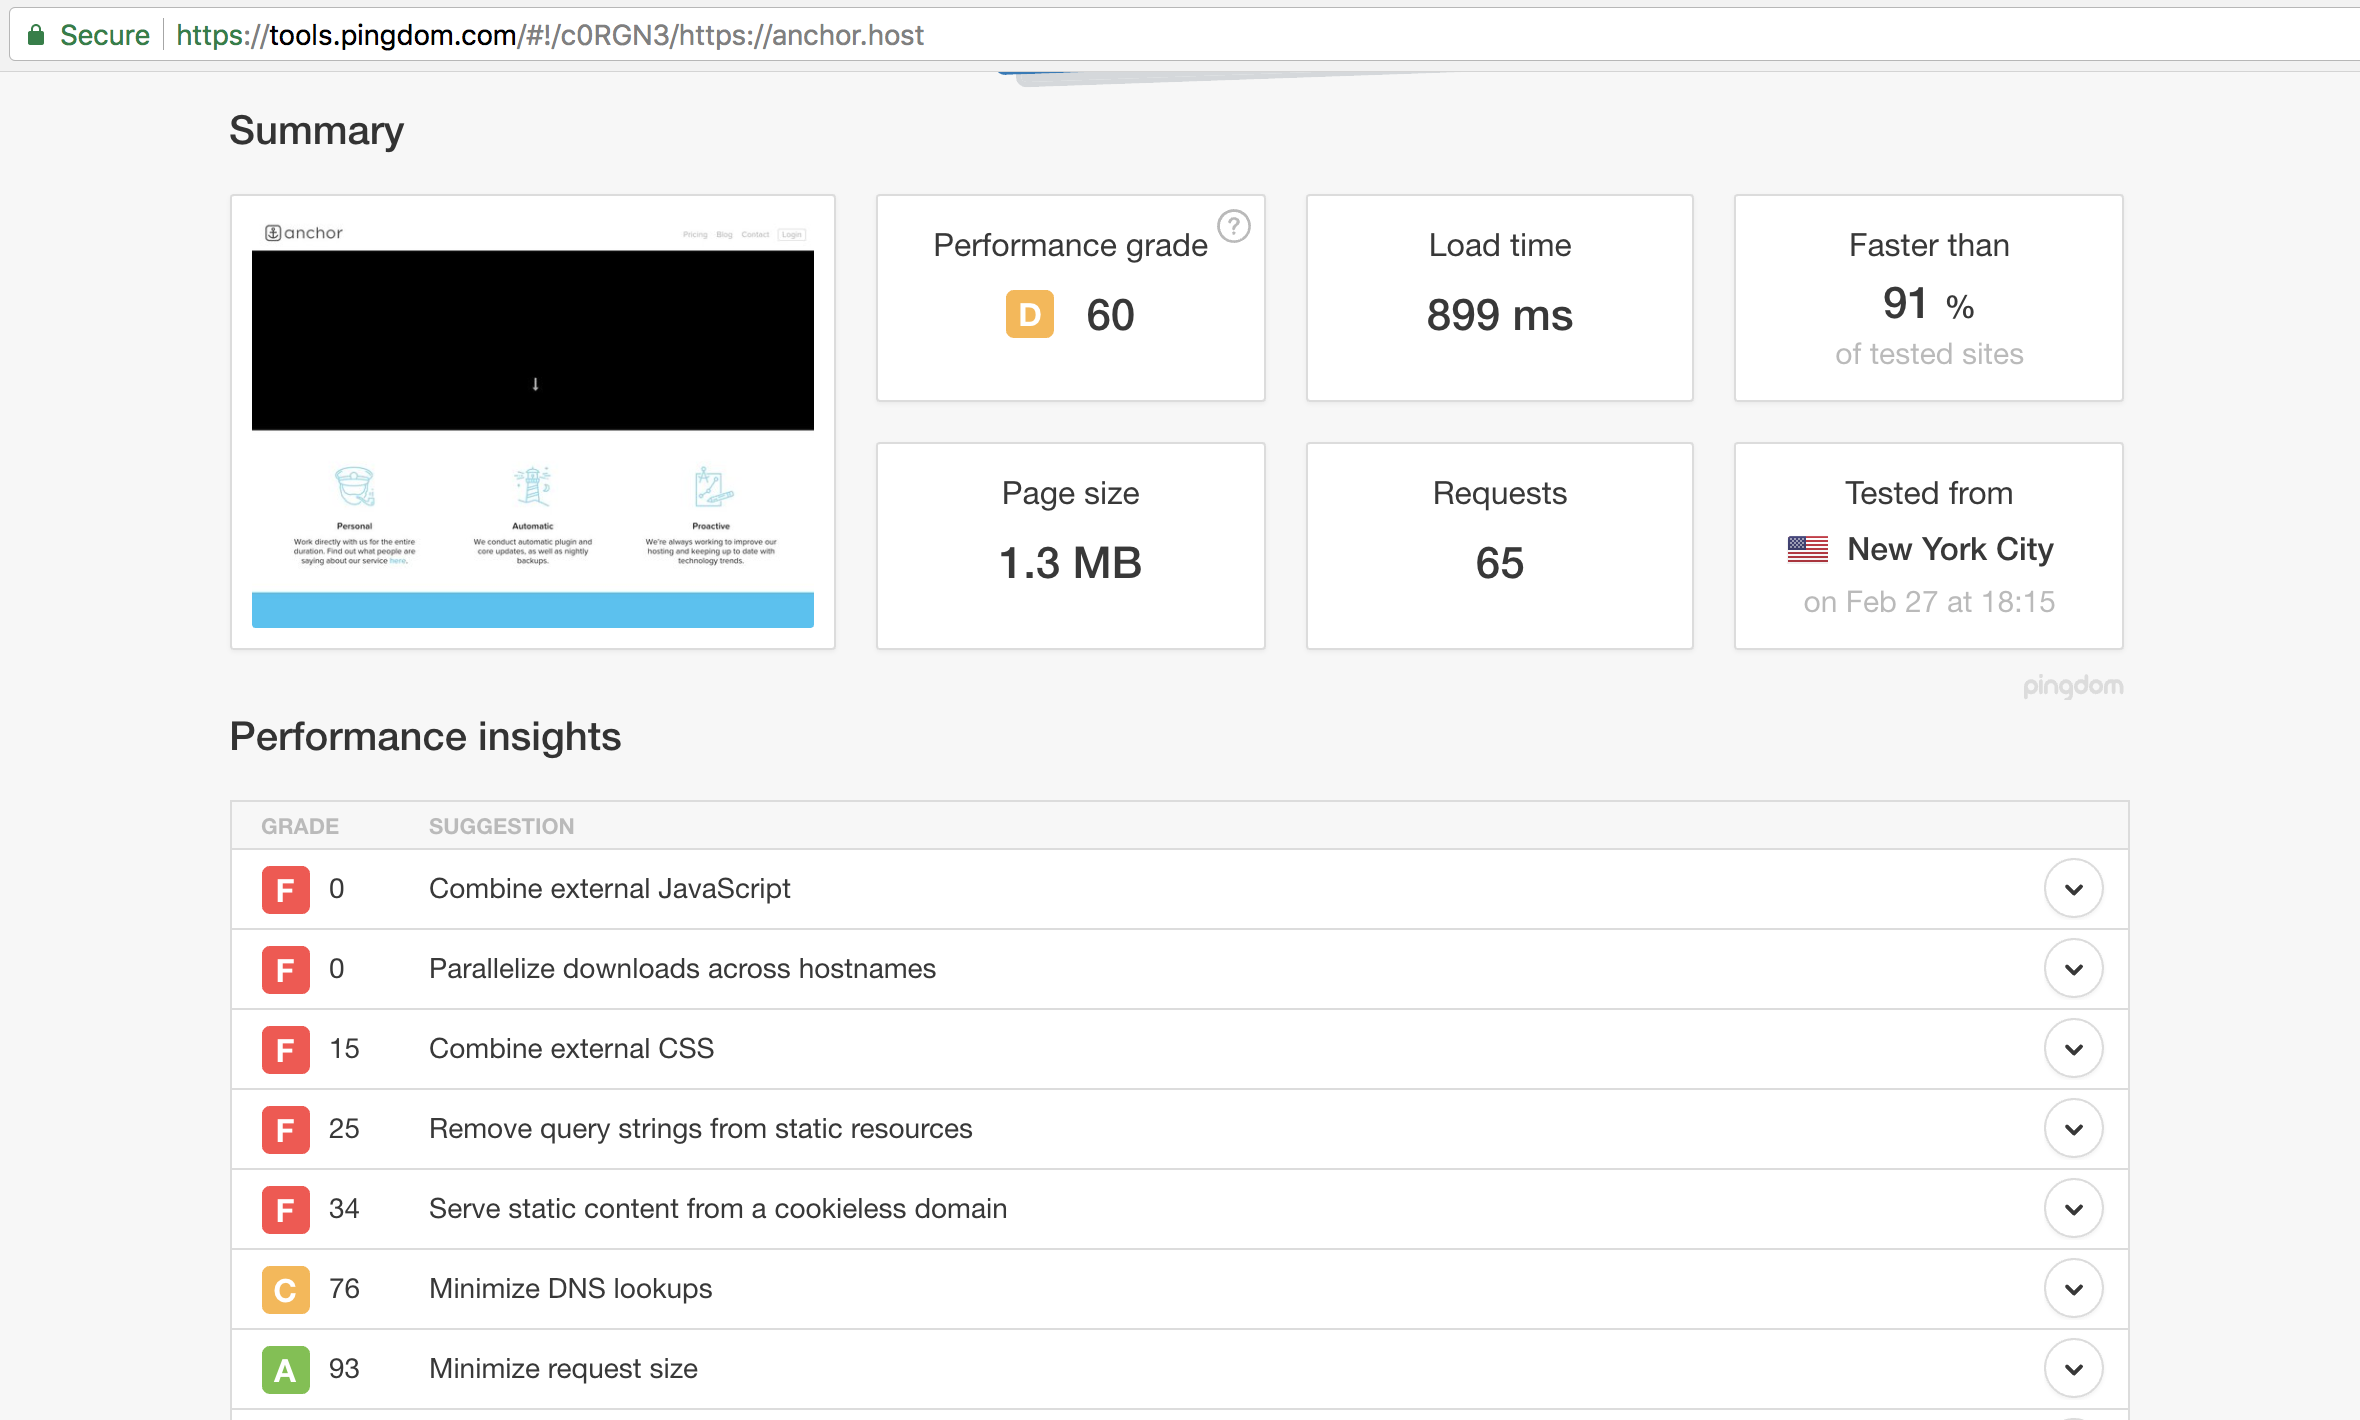Click the C badge for Minimize DNS lookups
This screenshot has height=1420, width=2360.
coord(285,1289)
